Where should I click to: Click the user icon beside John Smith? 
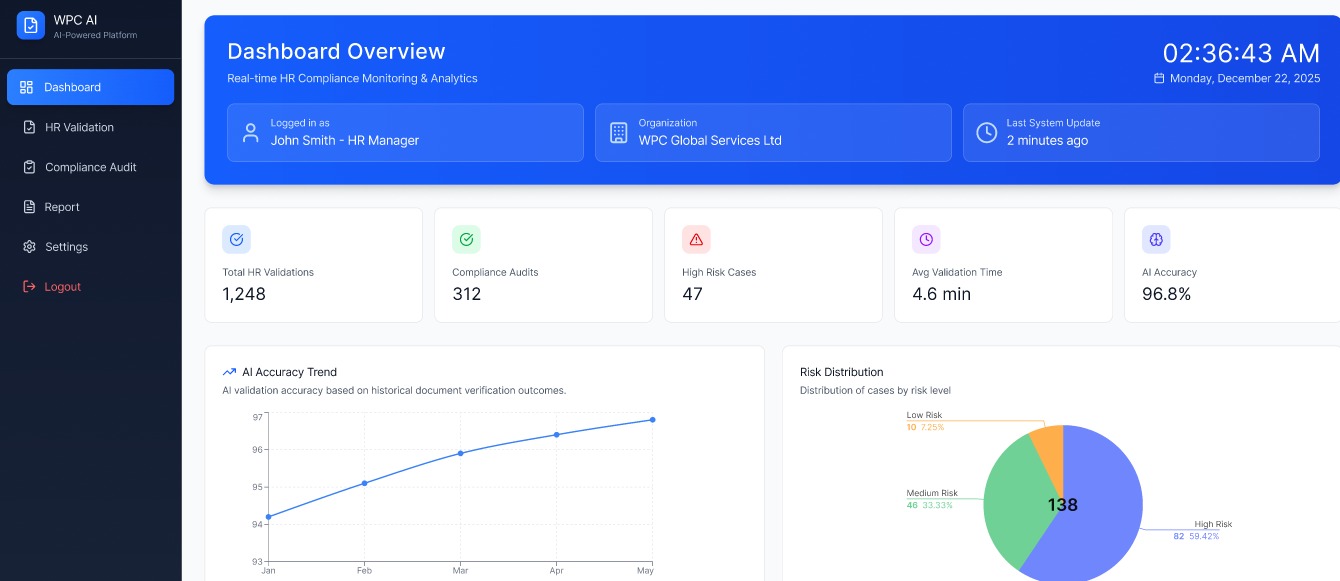(250, 132)
